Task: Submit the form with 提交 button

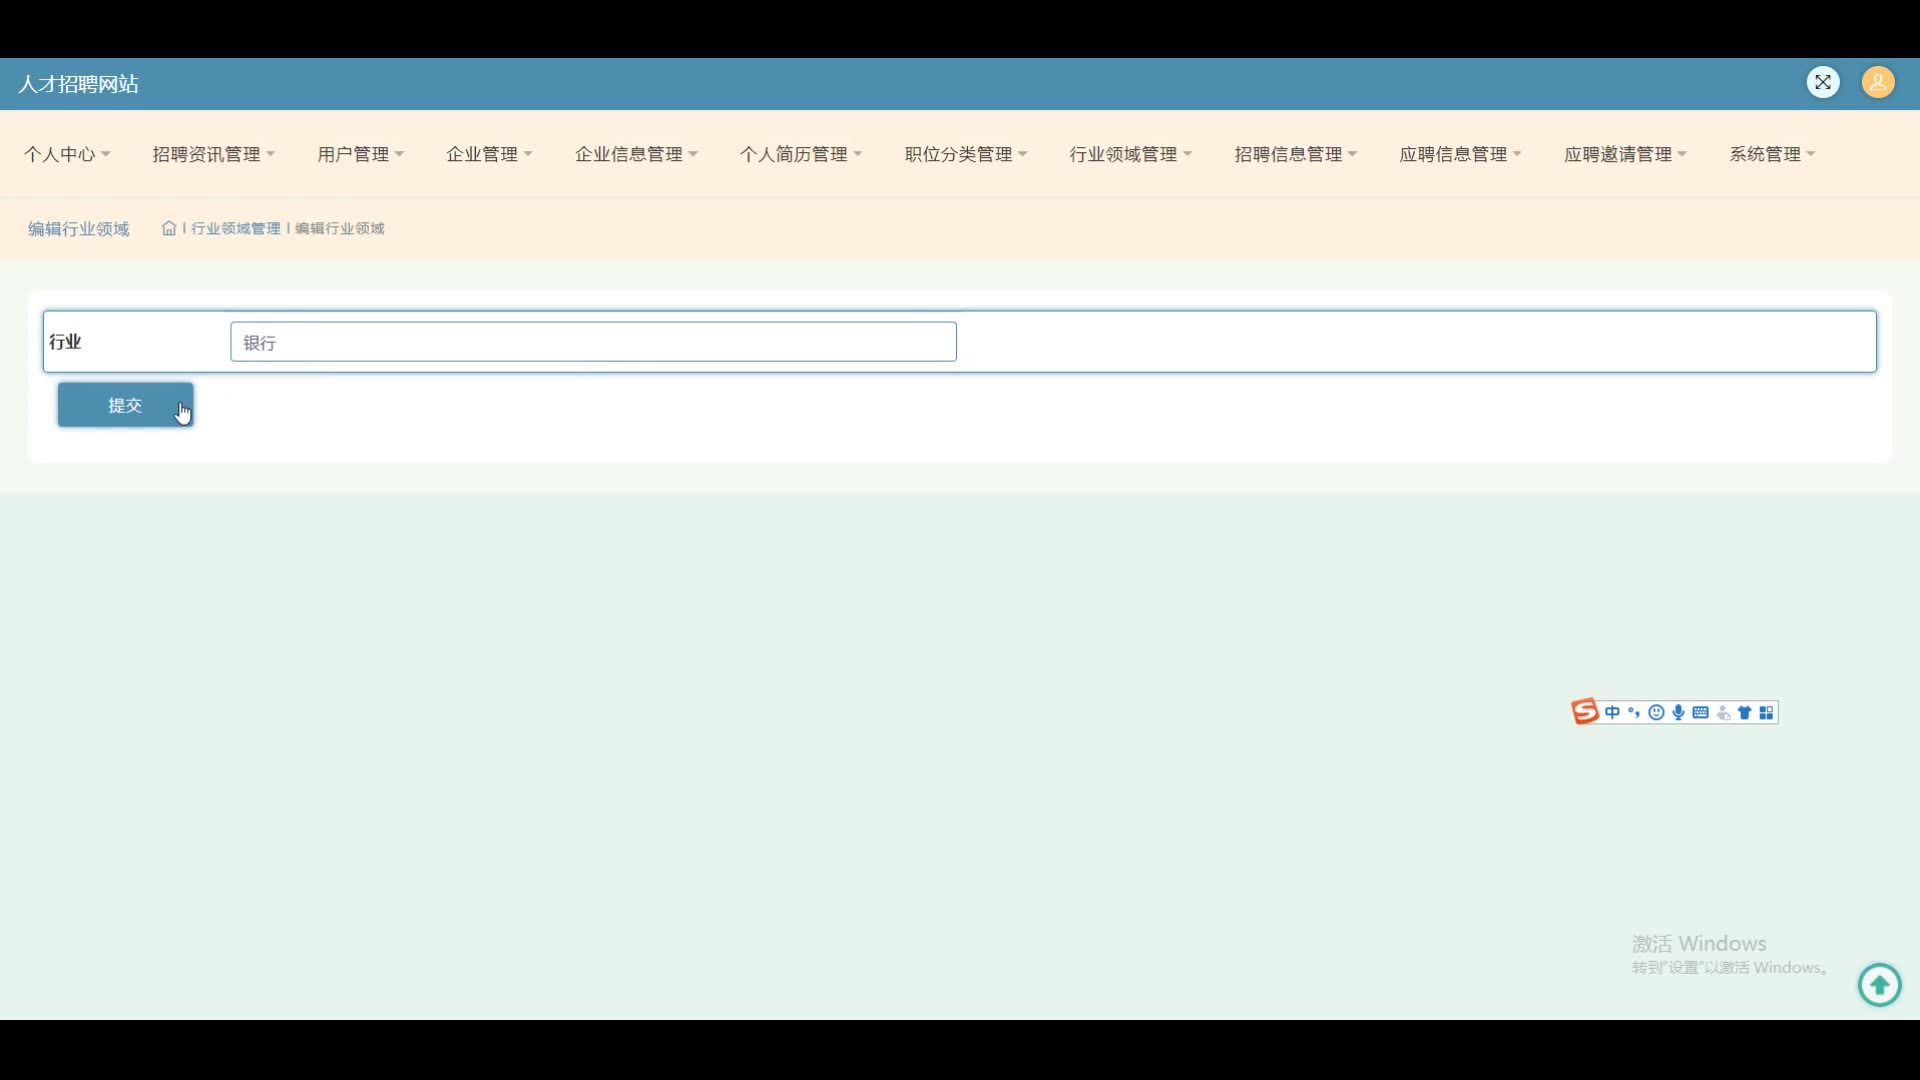Action: 125,405
